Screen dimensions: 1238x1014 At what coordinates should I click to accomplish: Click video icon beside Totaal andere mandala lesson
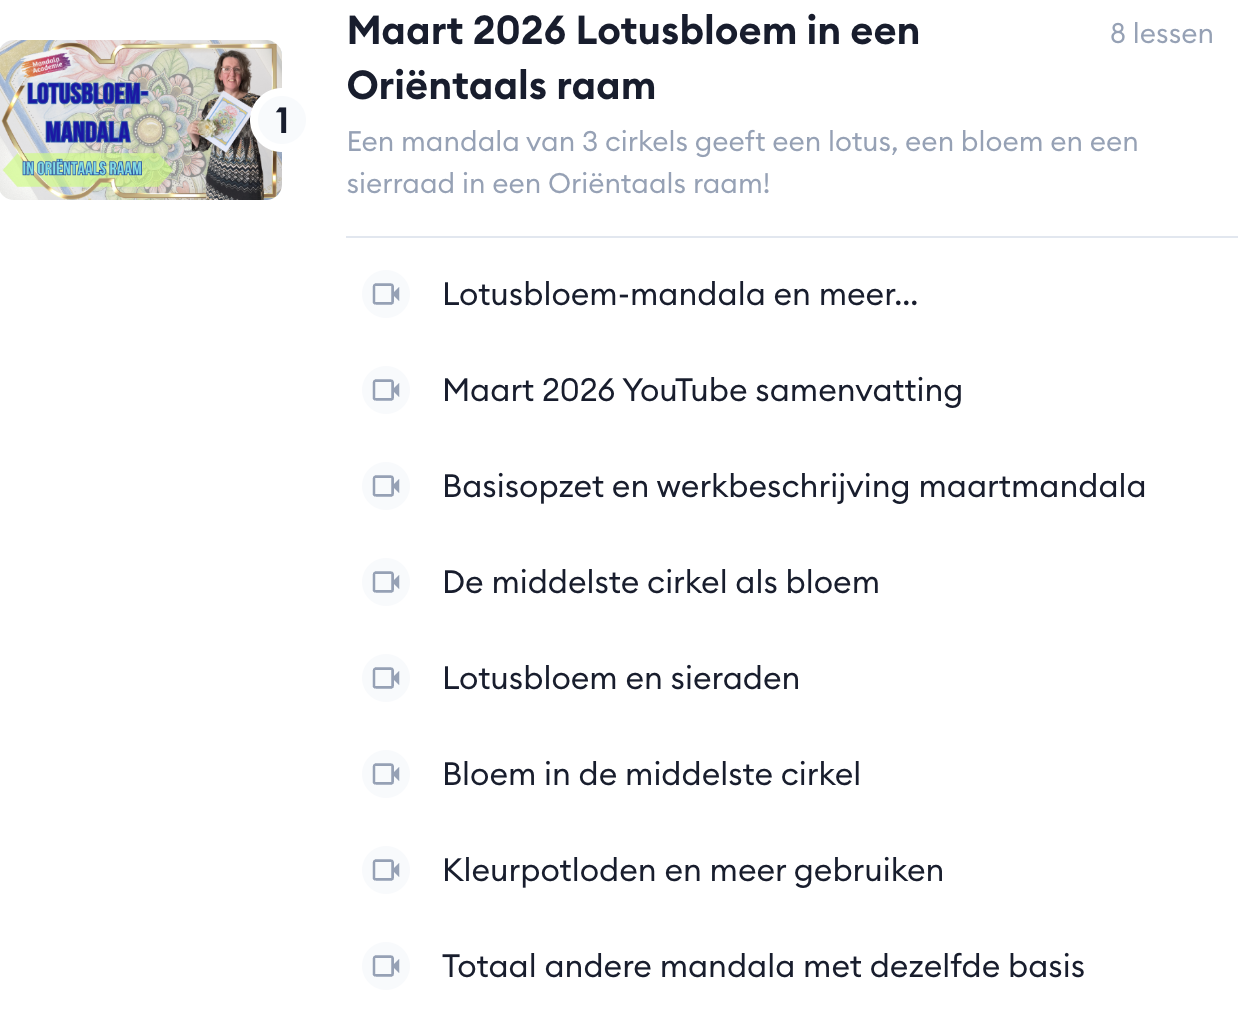(x=386, y=966)
